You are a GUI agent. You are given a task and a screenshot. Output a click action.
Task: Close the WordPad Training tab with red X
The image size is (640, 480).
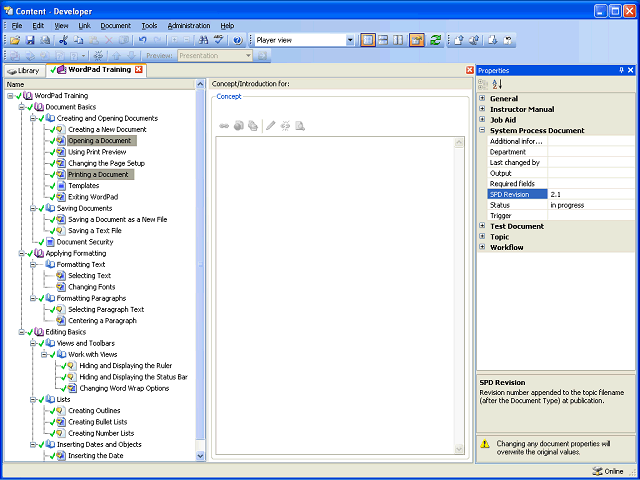tap(139, 69)
